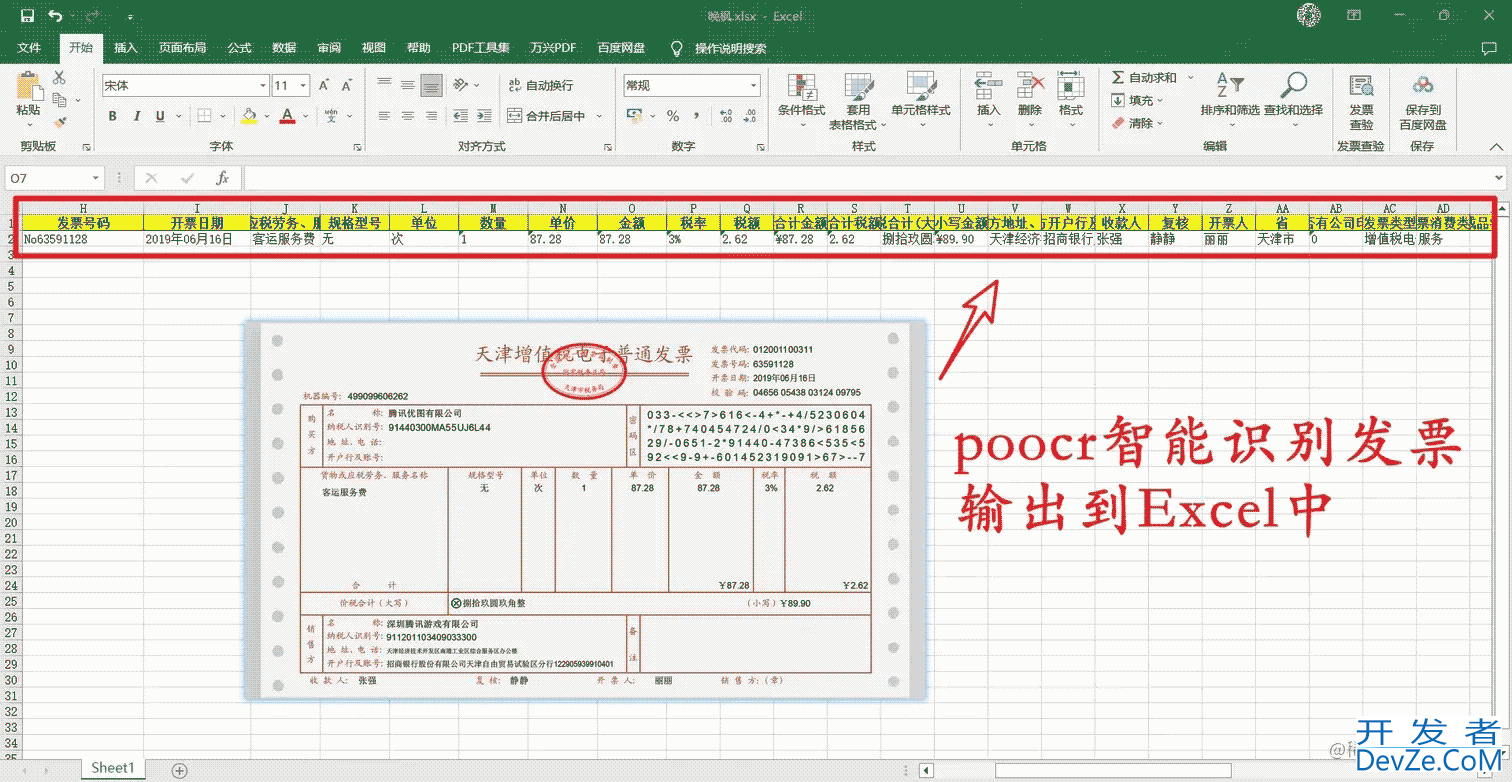Click the Cut scissors icon
The image size is (1512, 782).
point(59,78)
